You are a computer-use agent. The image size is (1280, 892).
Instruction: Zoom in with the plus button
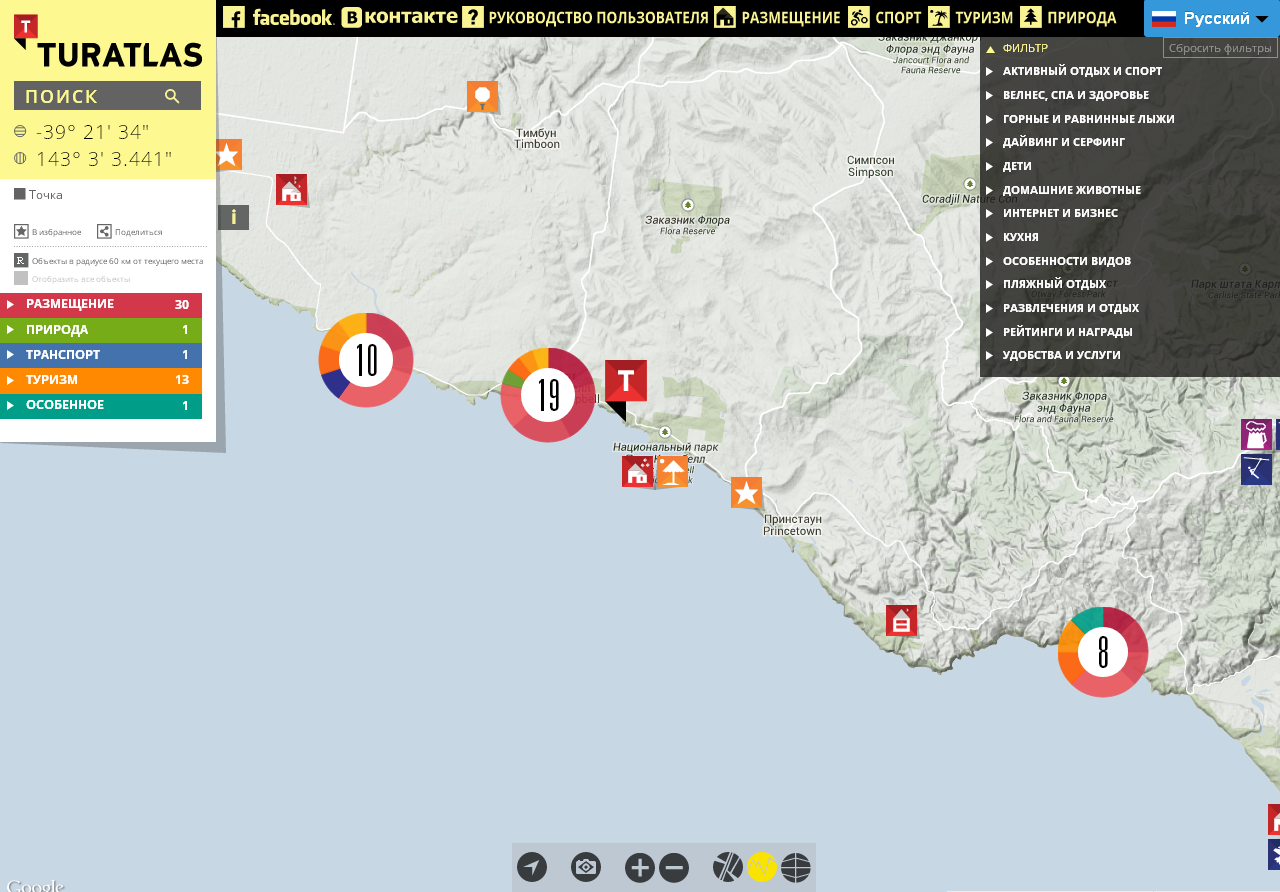[x=640, y=868]
